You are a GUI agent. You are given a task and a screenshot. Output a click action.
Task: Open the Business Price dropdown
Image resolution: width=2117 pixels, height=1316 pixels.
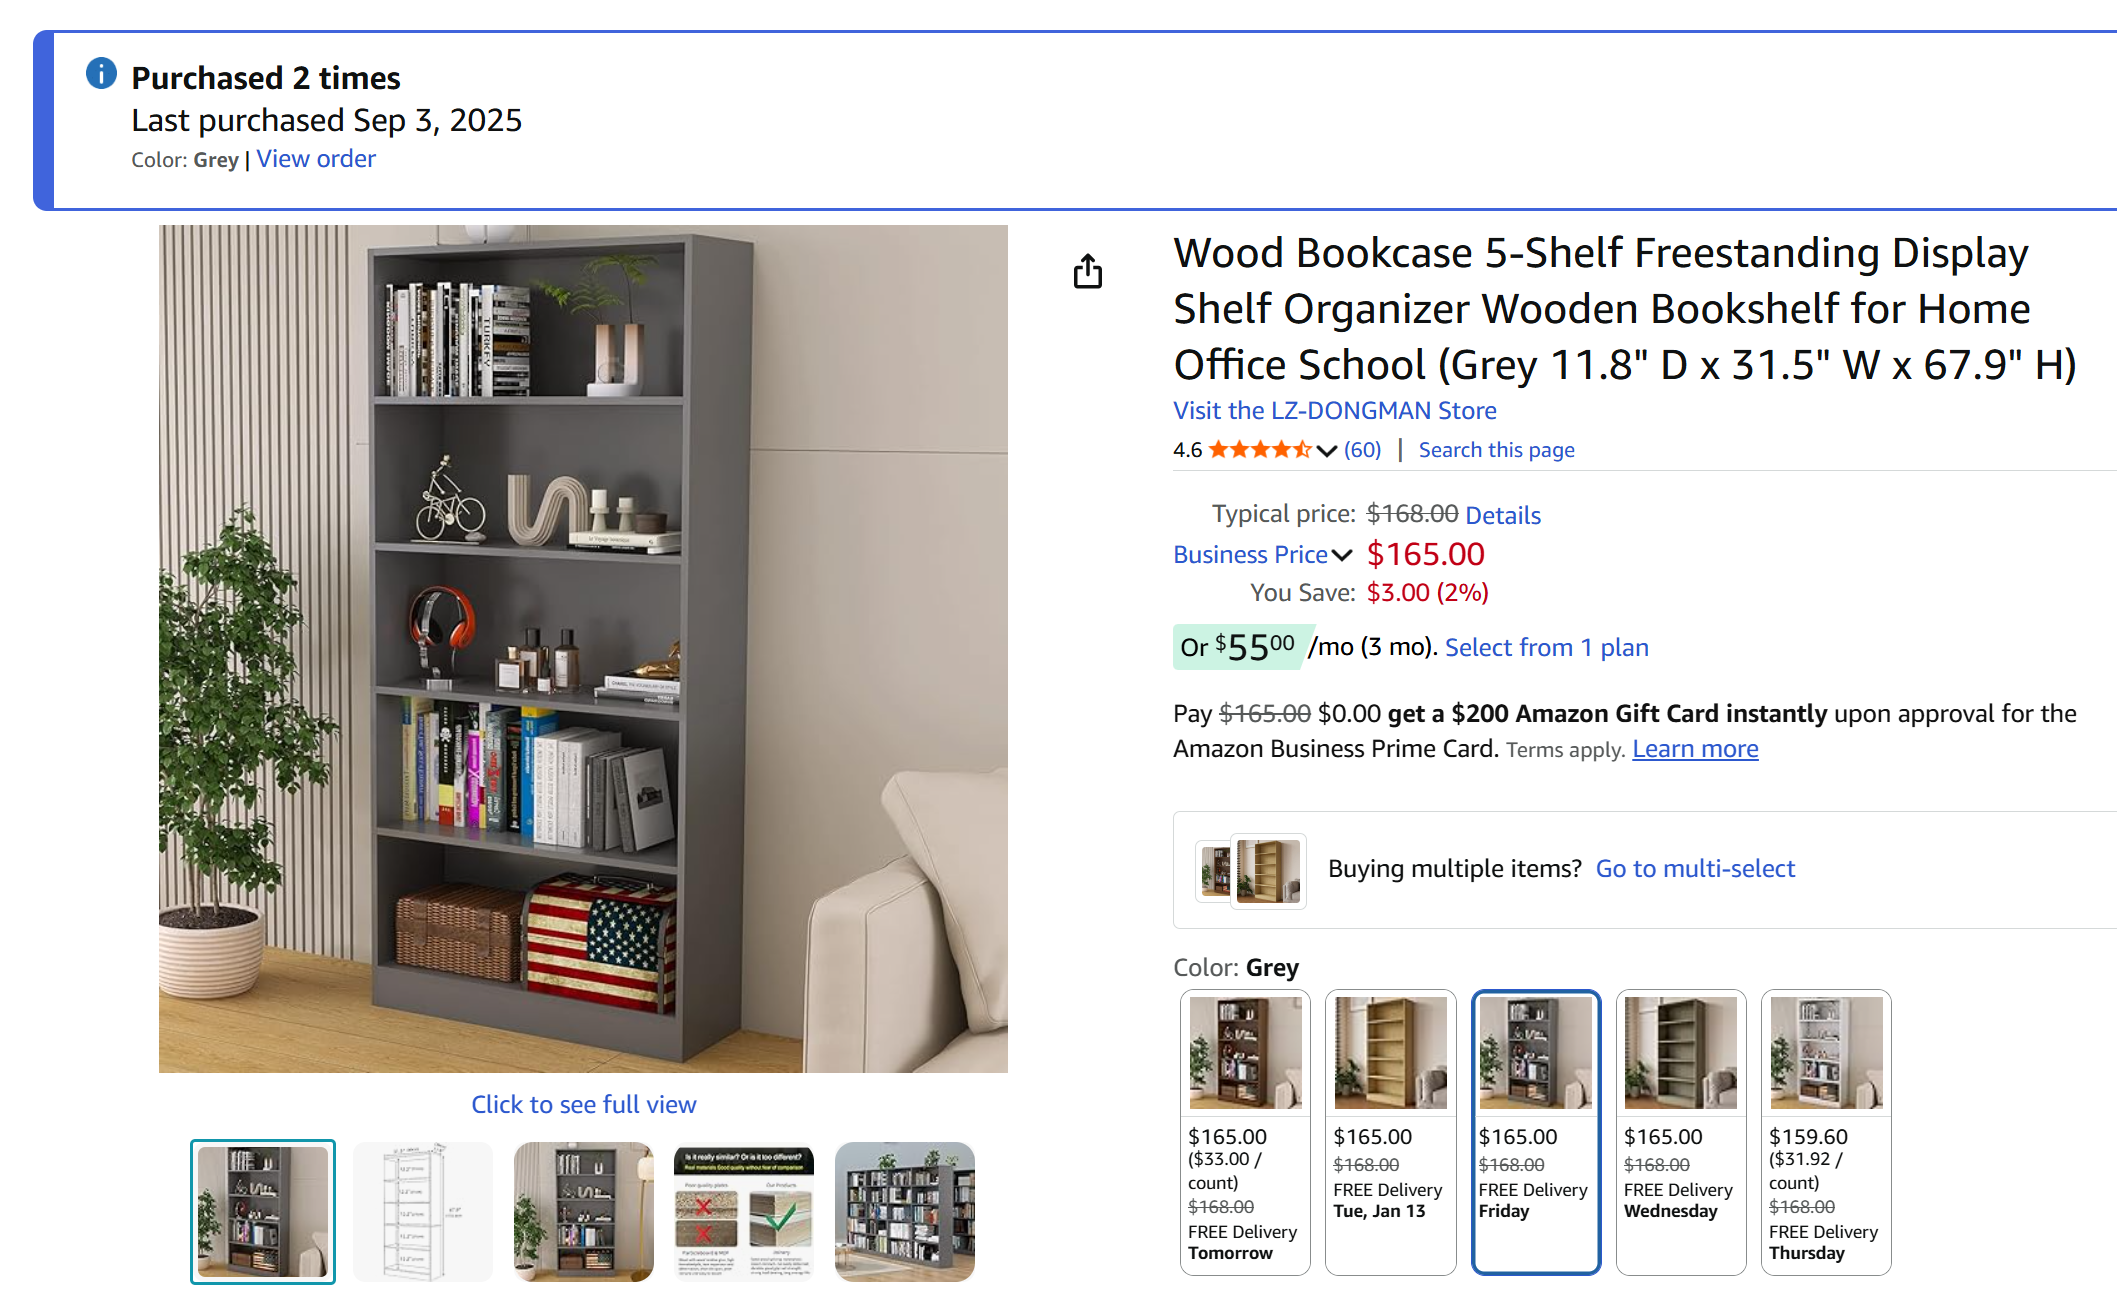1262,555
